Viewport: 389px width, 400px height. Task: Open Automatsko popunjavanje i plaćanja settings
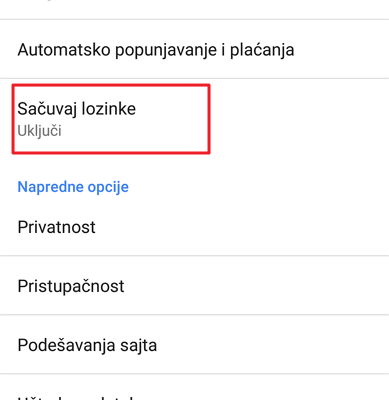[x=194, y=49]
